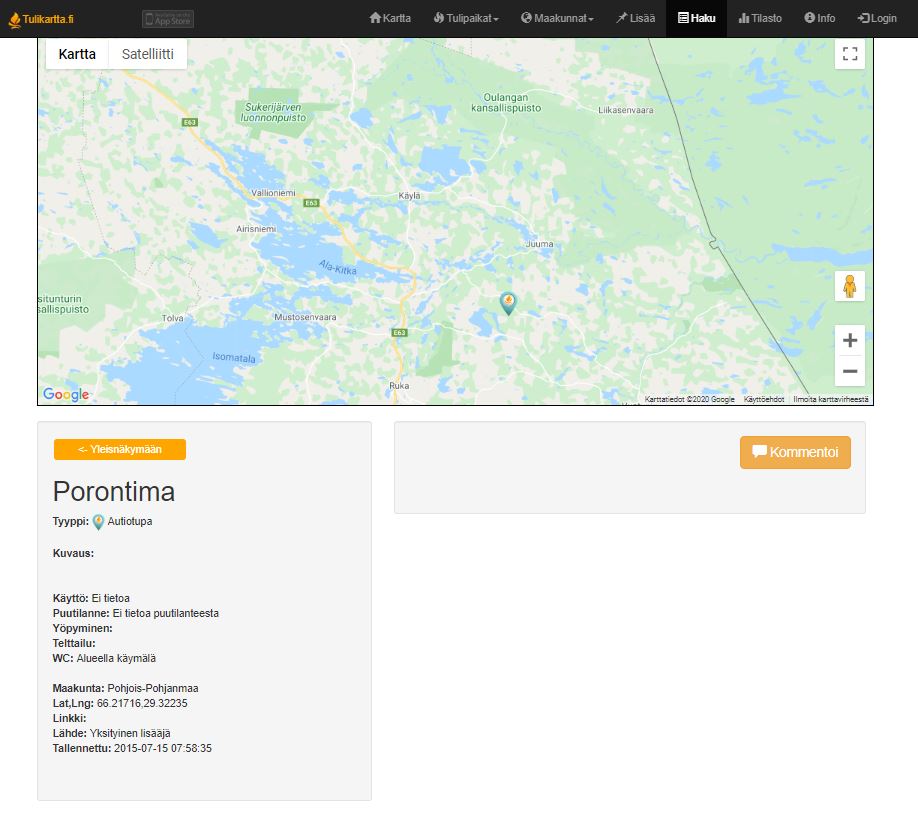Toggle fullscreen map view
This screenshot has width=918, height=822.
coord(850,54)
